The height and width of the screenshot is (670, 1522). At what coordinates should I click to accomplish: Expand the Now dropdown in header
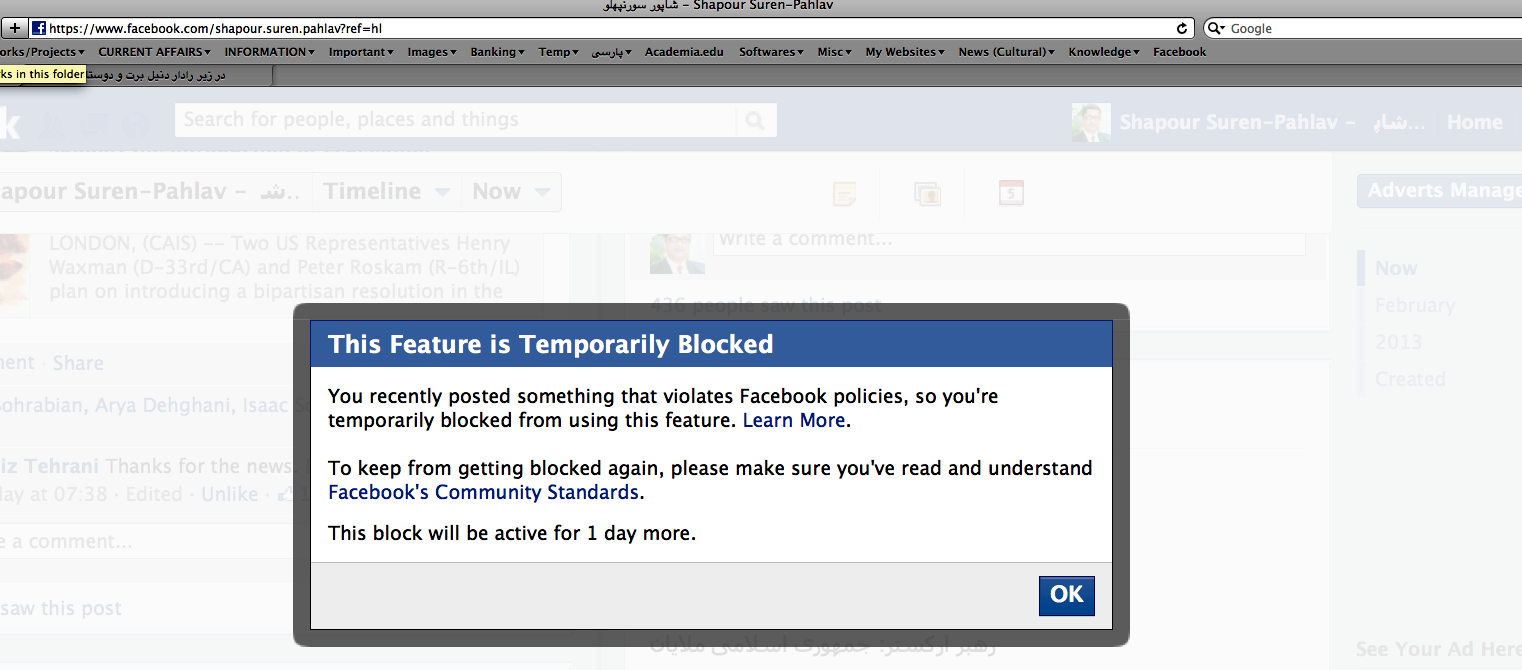tap(510, 192)
